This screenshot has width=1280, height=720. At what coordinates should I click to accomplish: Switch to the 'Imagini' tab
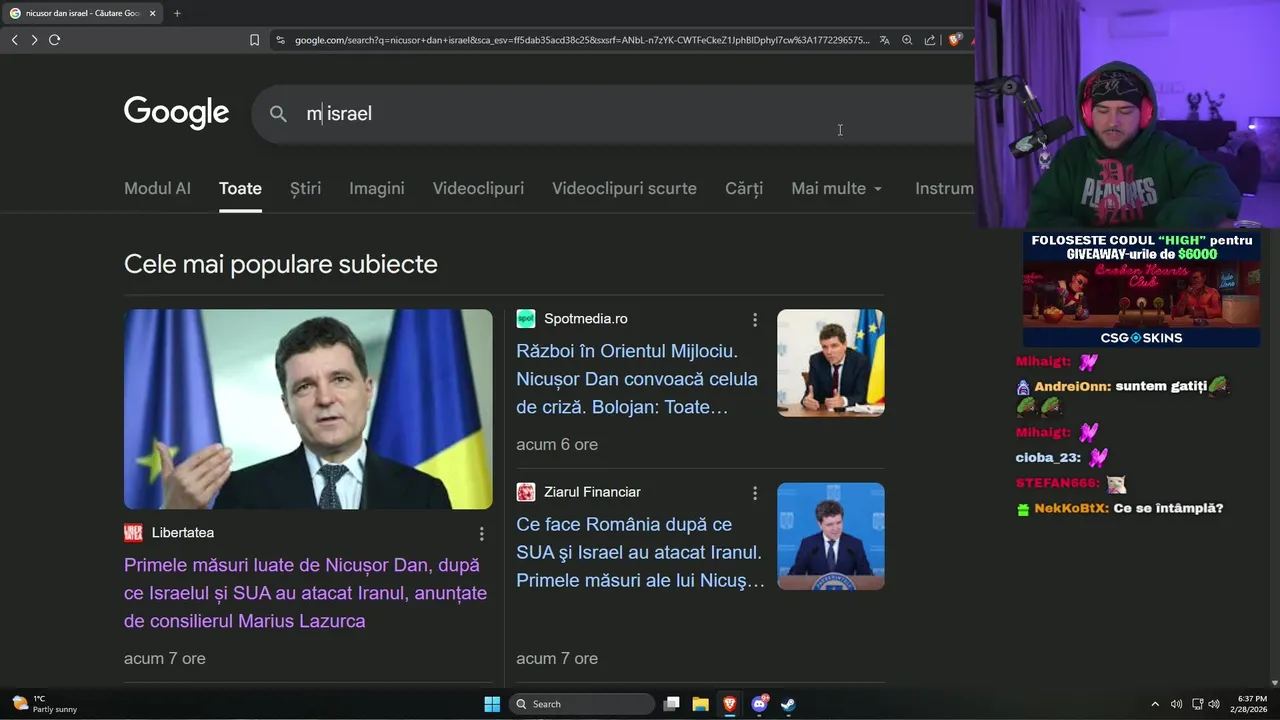(x=377, y=188)
